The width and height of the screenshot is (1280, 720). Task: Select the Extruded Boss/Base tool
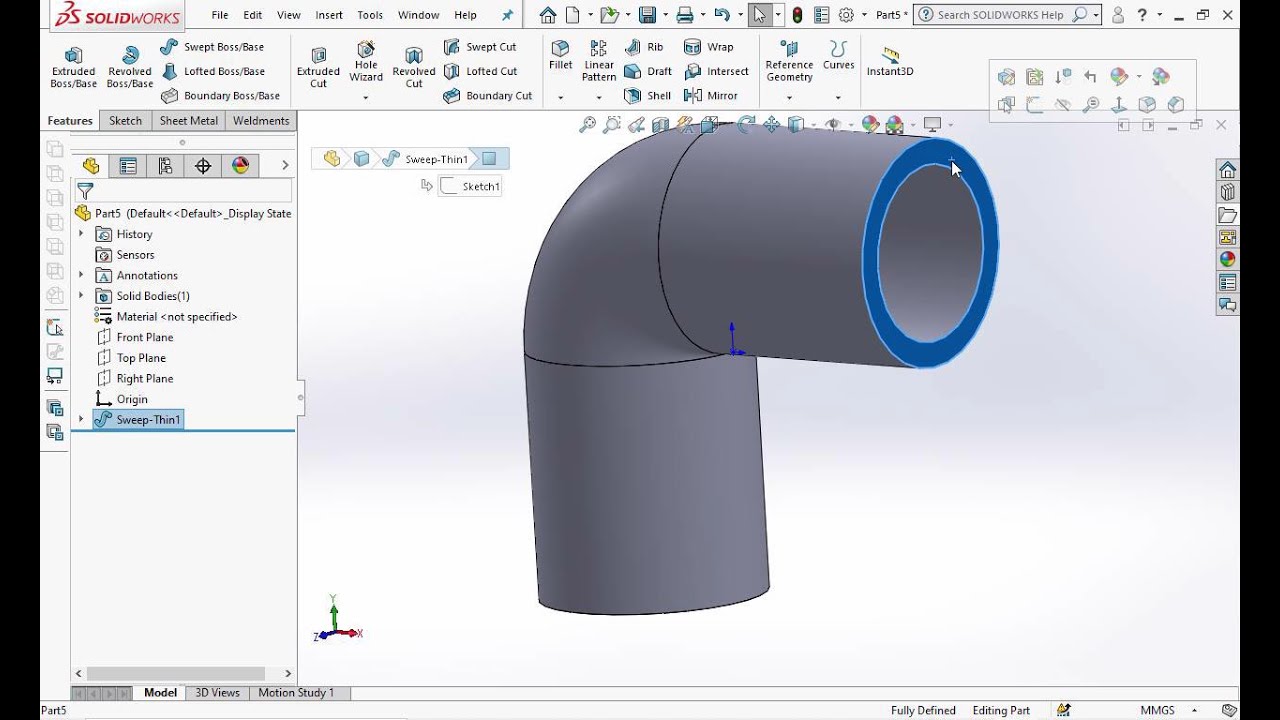click(x=73, y=66)
